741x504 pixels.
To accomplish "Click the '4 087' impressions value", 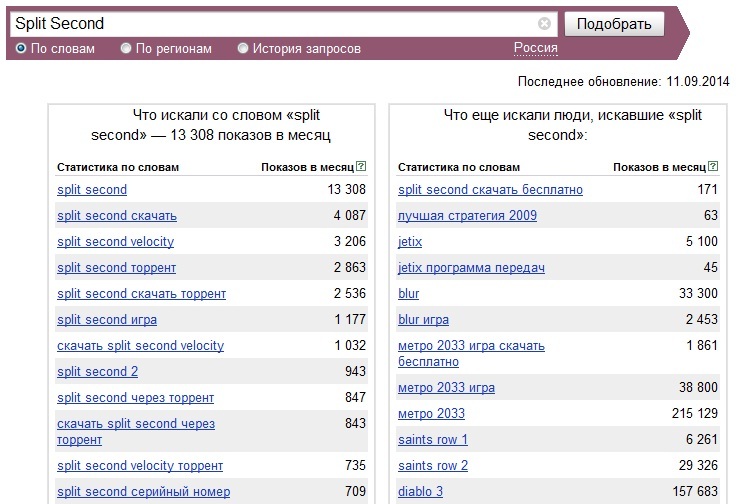I will pyautogui.click(x=350, y=216).
